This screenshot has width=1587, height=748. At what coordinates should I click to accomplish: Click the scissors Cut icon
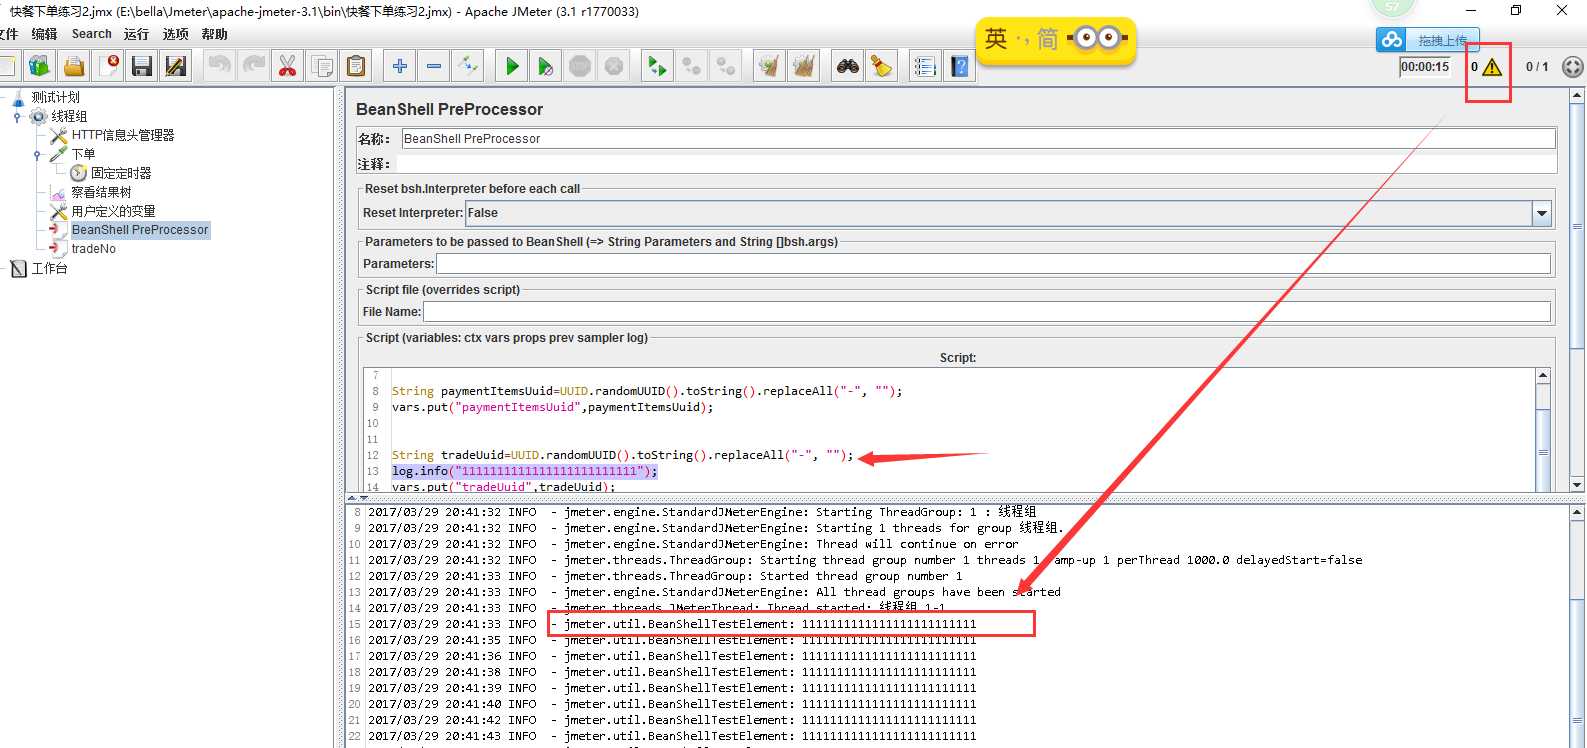pyautogui.click(x=287, y=67)
